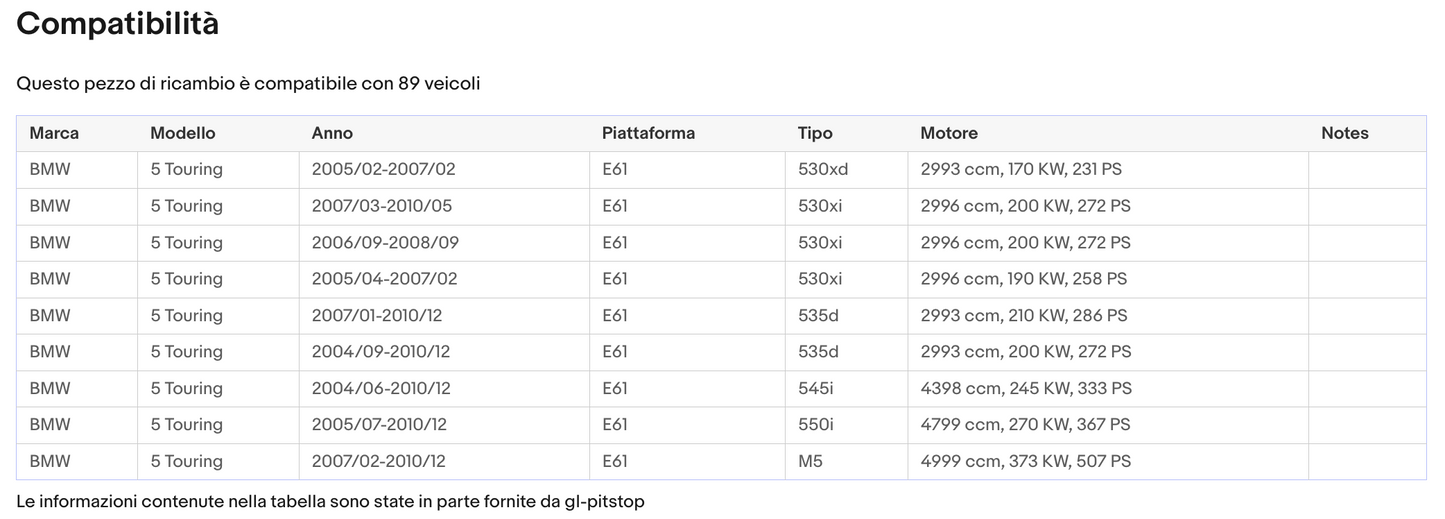The image size is (1445, 519).
Task: Click year range 2005/02-2007/02
Action: pyautogui.click(x=383, y=170)
